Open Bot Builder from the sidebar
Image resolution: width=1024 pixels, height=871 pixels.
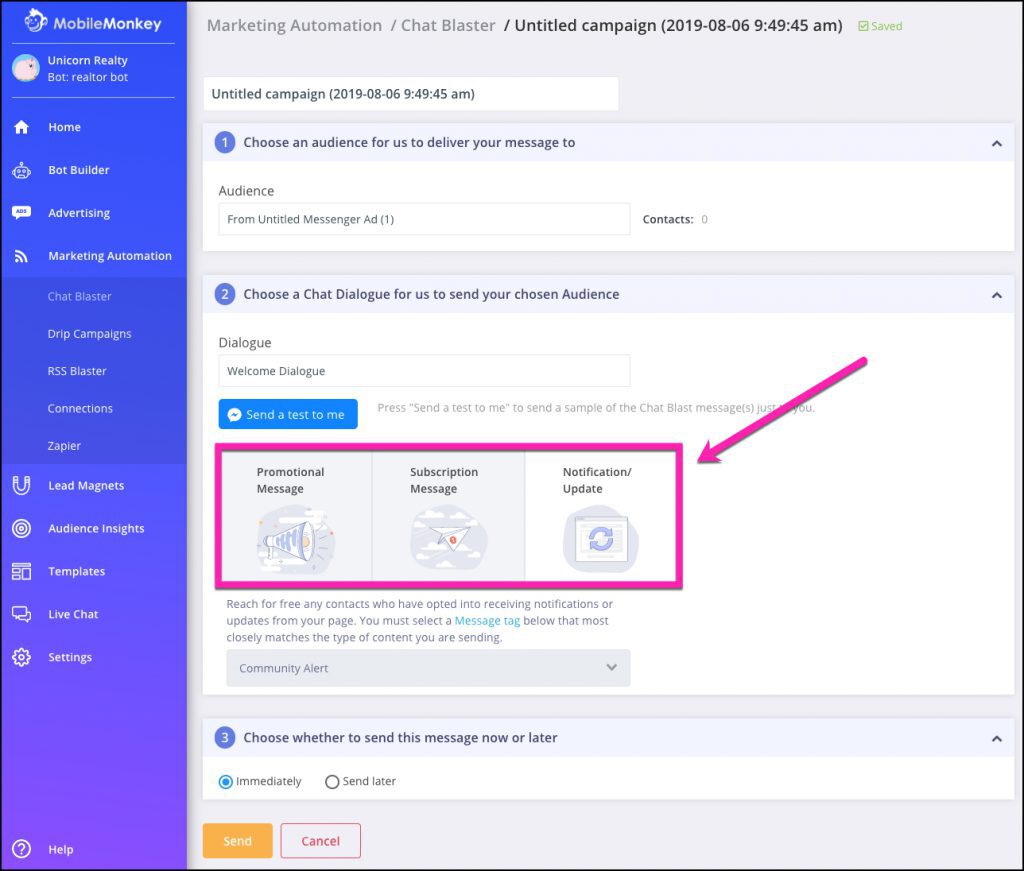23,170
